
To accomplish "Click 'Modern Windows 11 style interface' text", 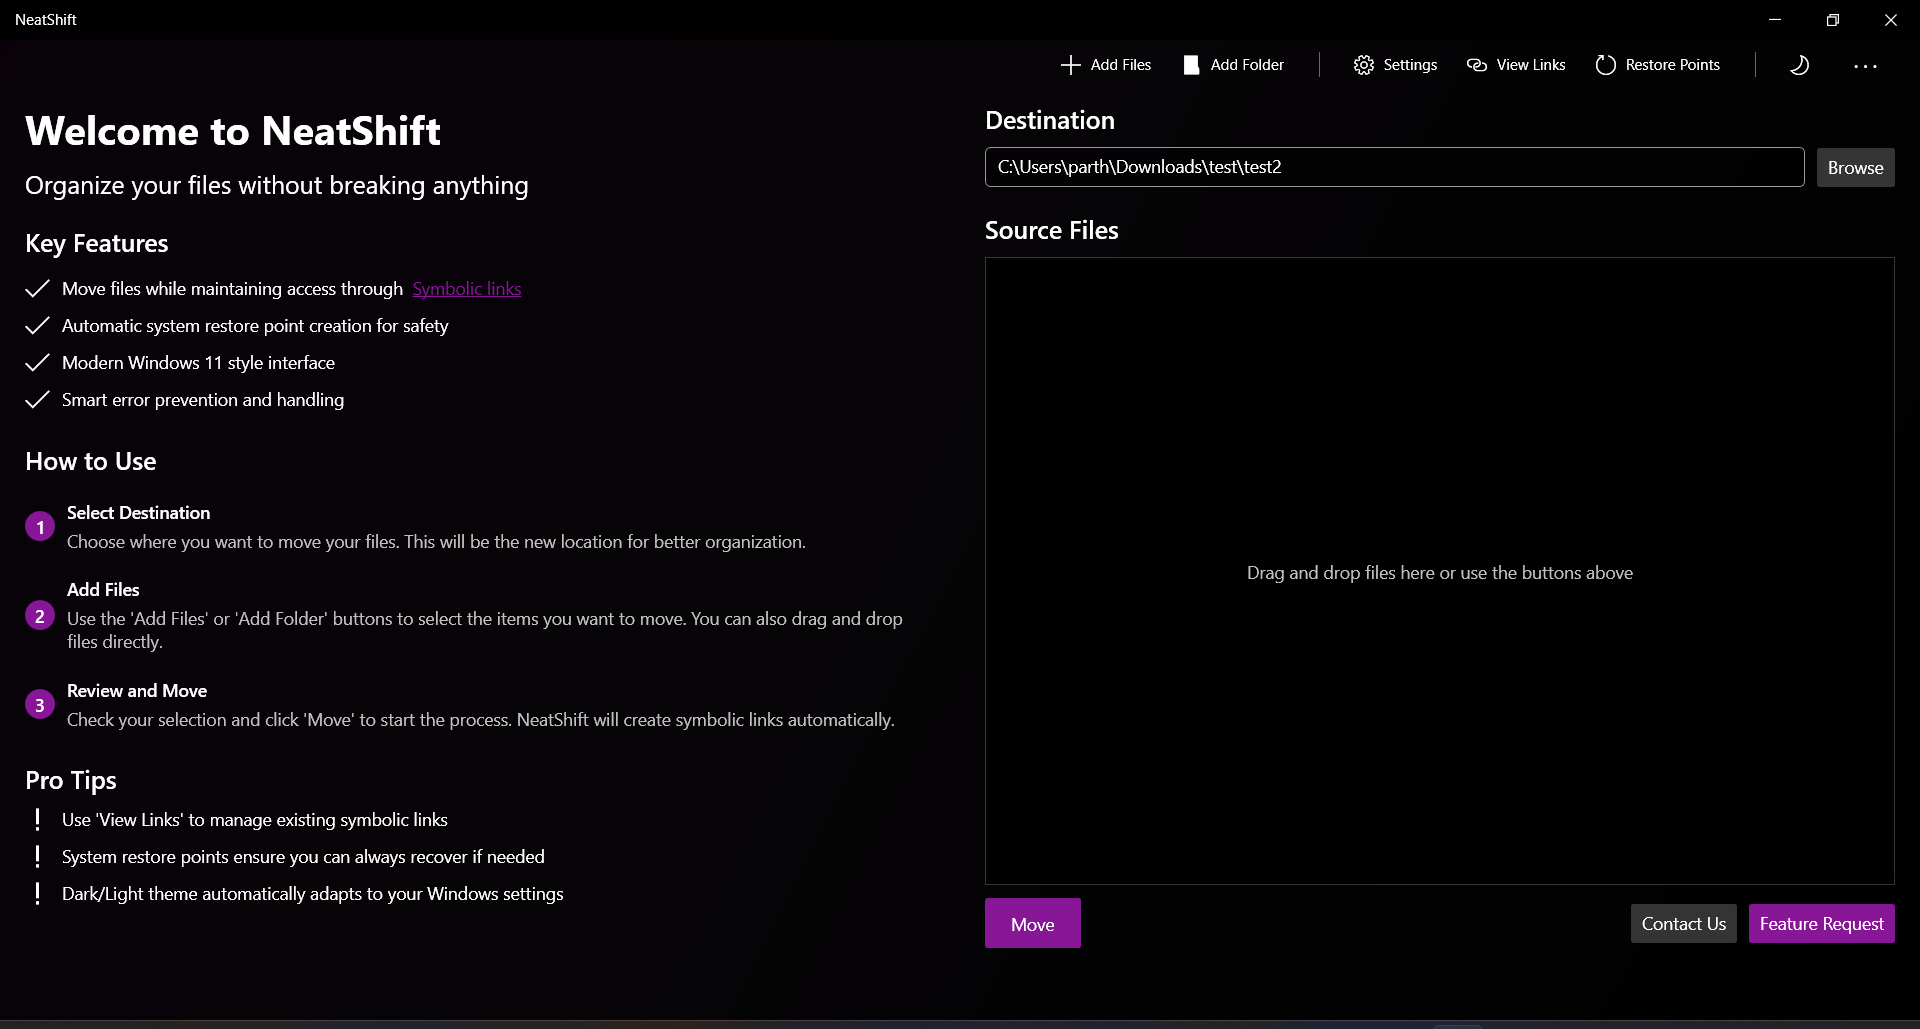I will [x=198, y=363].
